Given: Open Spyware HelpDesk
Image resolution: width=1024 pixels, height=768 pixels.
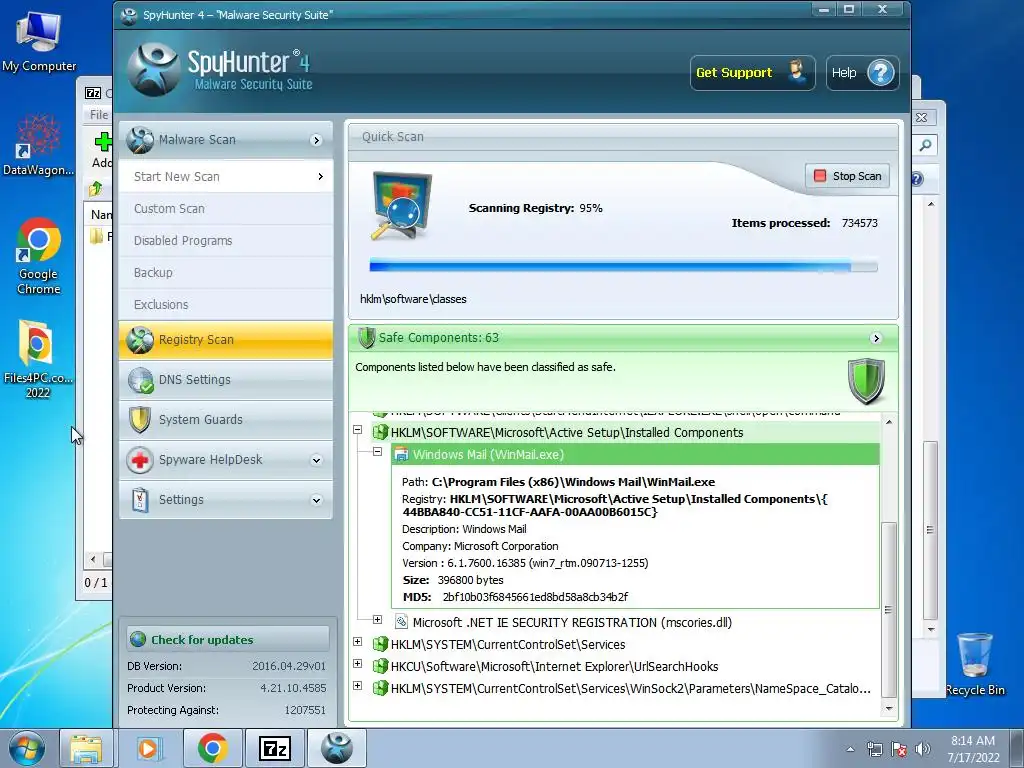Looking at the screenshot, I should (226, 460).
